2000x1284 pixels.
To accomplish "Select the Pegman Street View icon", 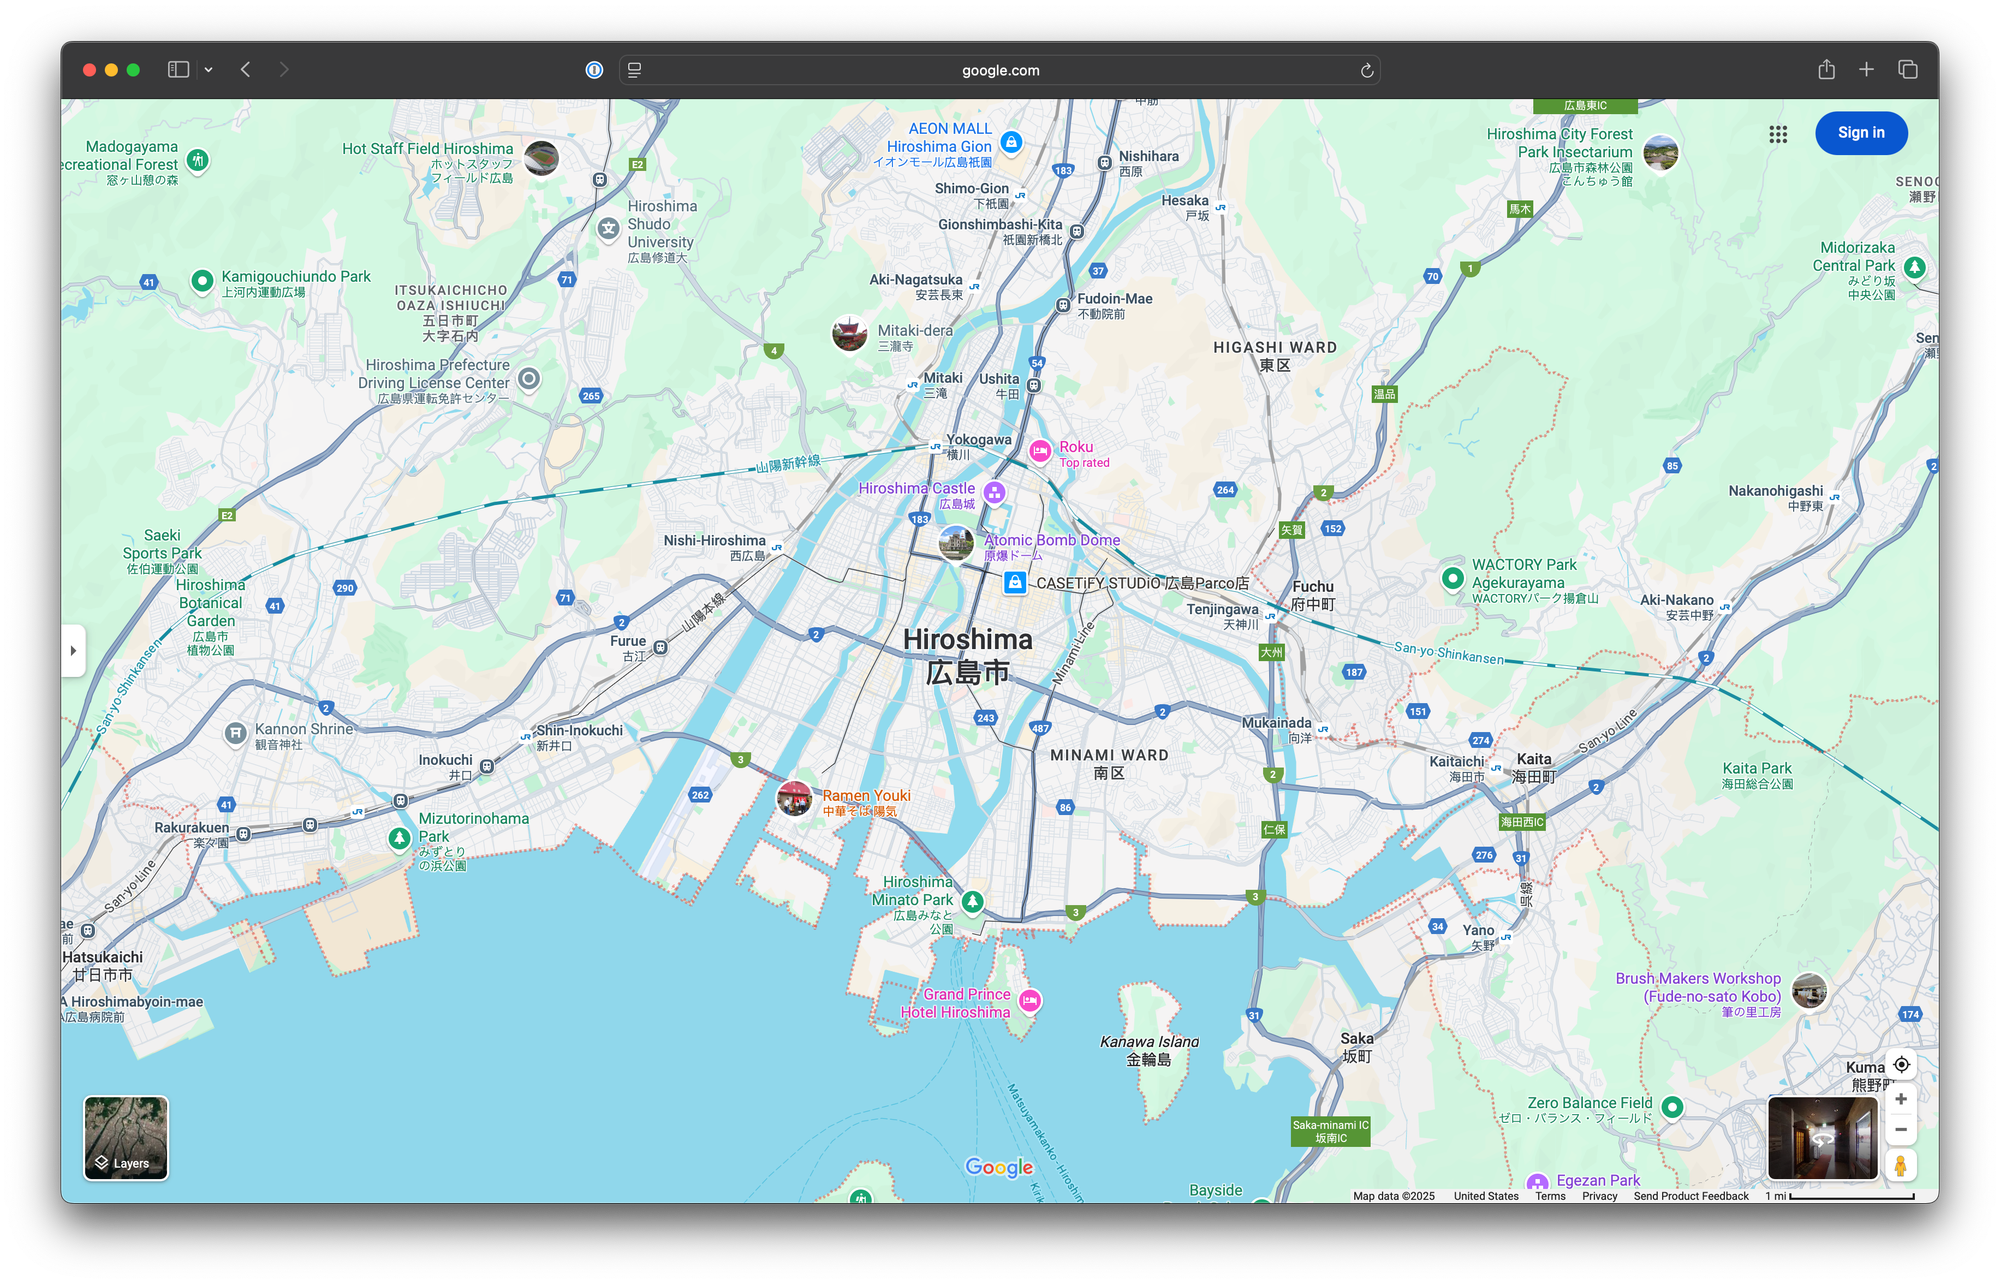I will 1901,1165.
